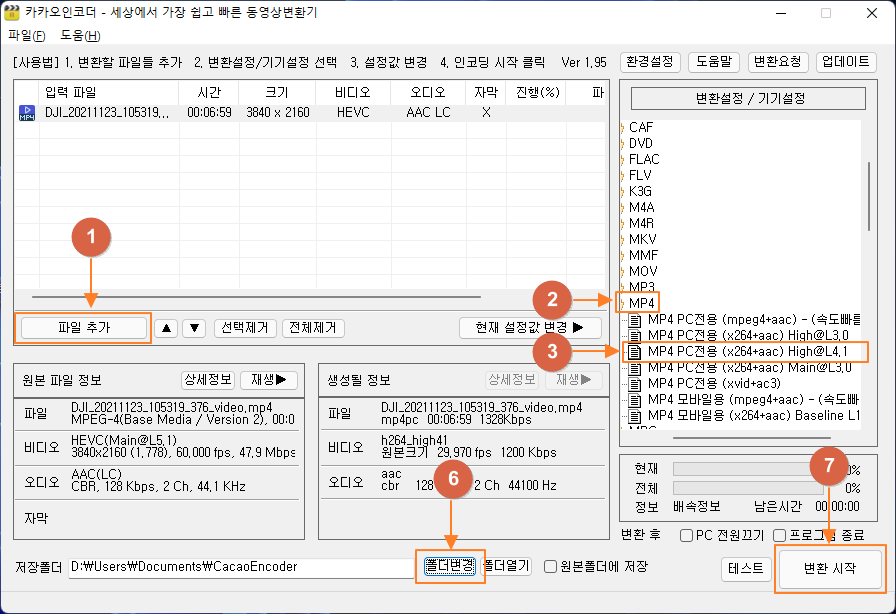Expand the M4A format group

(622, 208)
